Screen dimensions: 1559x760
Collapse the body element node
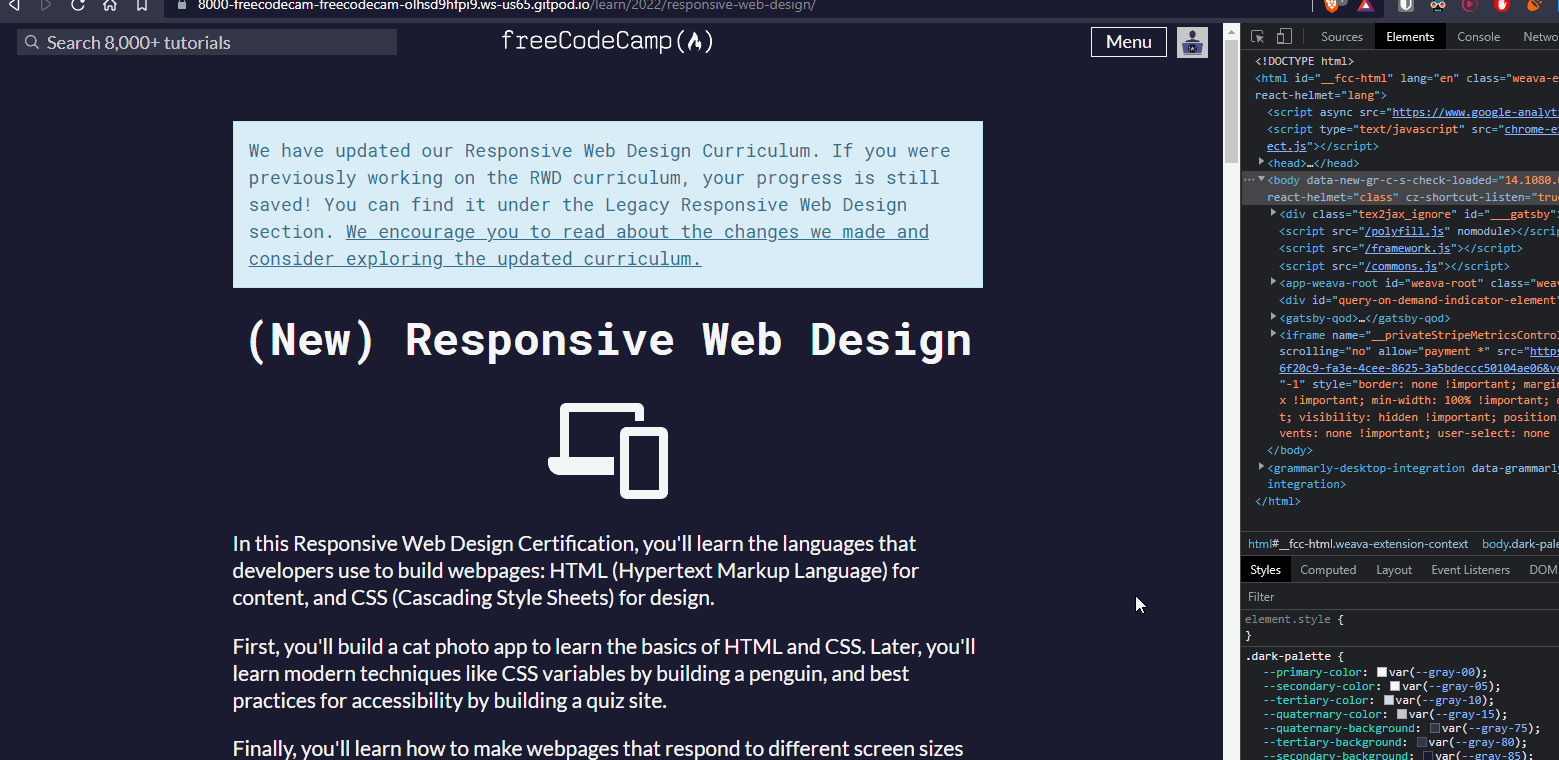pyautogui.click(x=1262, y=179)
